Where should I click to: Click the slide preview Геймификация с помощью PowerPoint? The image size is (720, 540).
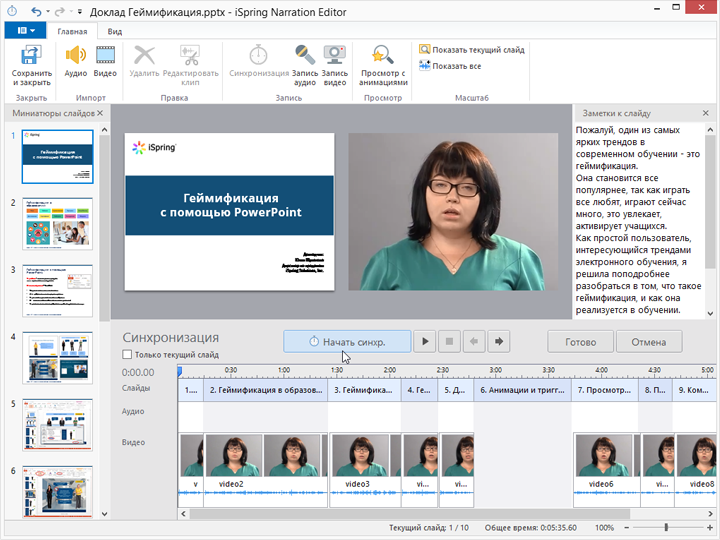click(229, 212)
